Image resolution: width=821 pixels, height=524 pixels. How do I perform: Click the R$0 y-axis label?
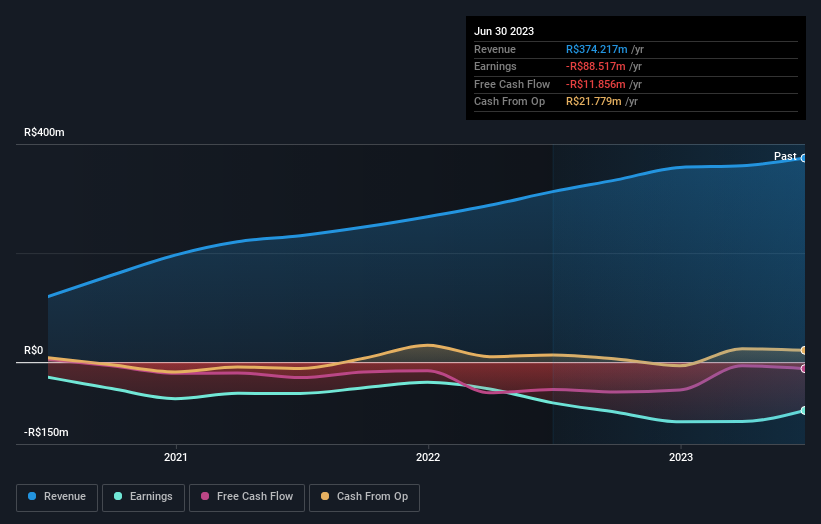click(34, 350)
